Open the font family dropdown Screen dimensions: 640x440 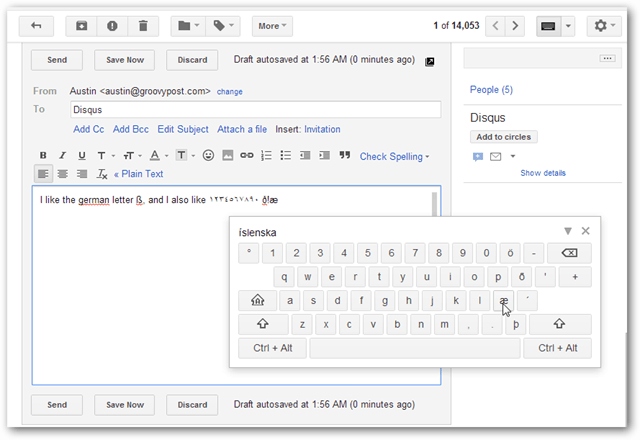(106, 156)
